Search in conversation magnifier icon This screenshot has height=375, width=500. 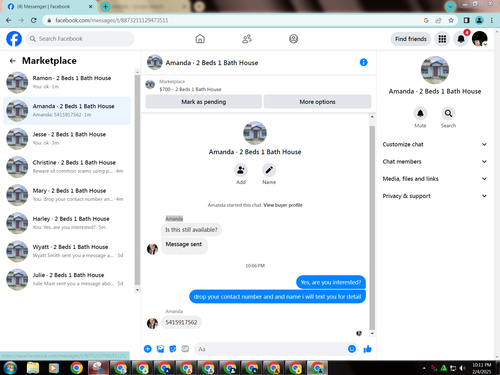click(448, 114)
